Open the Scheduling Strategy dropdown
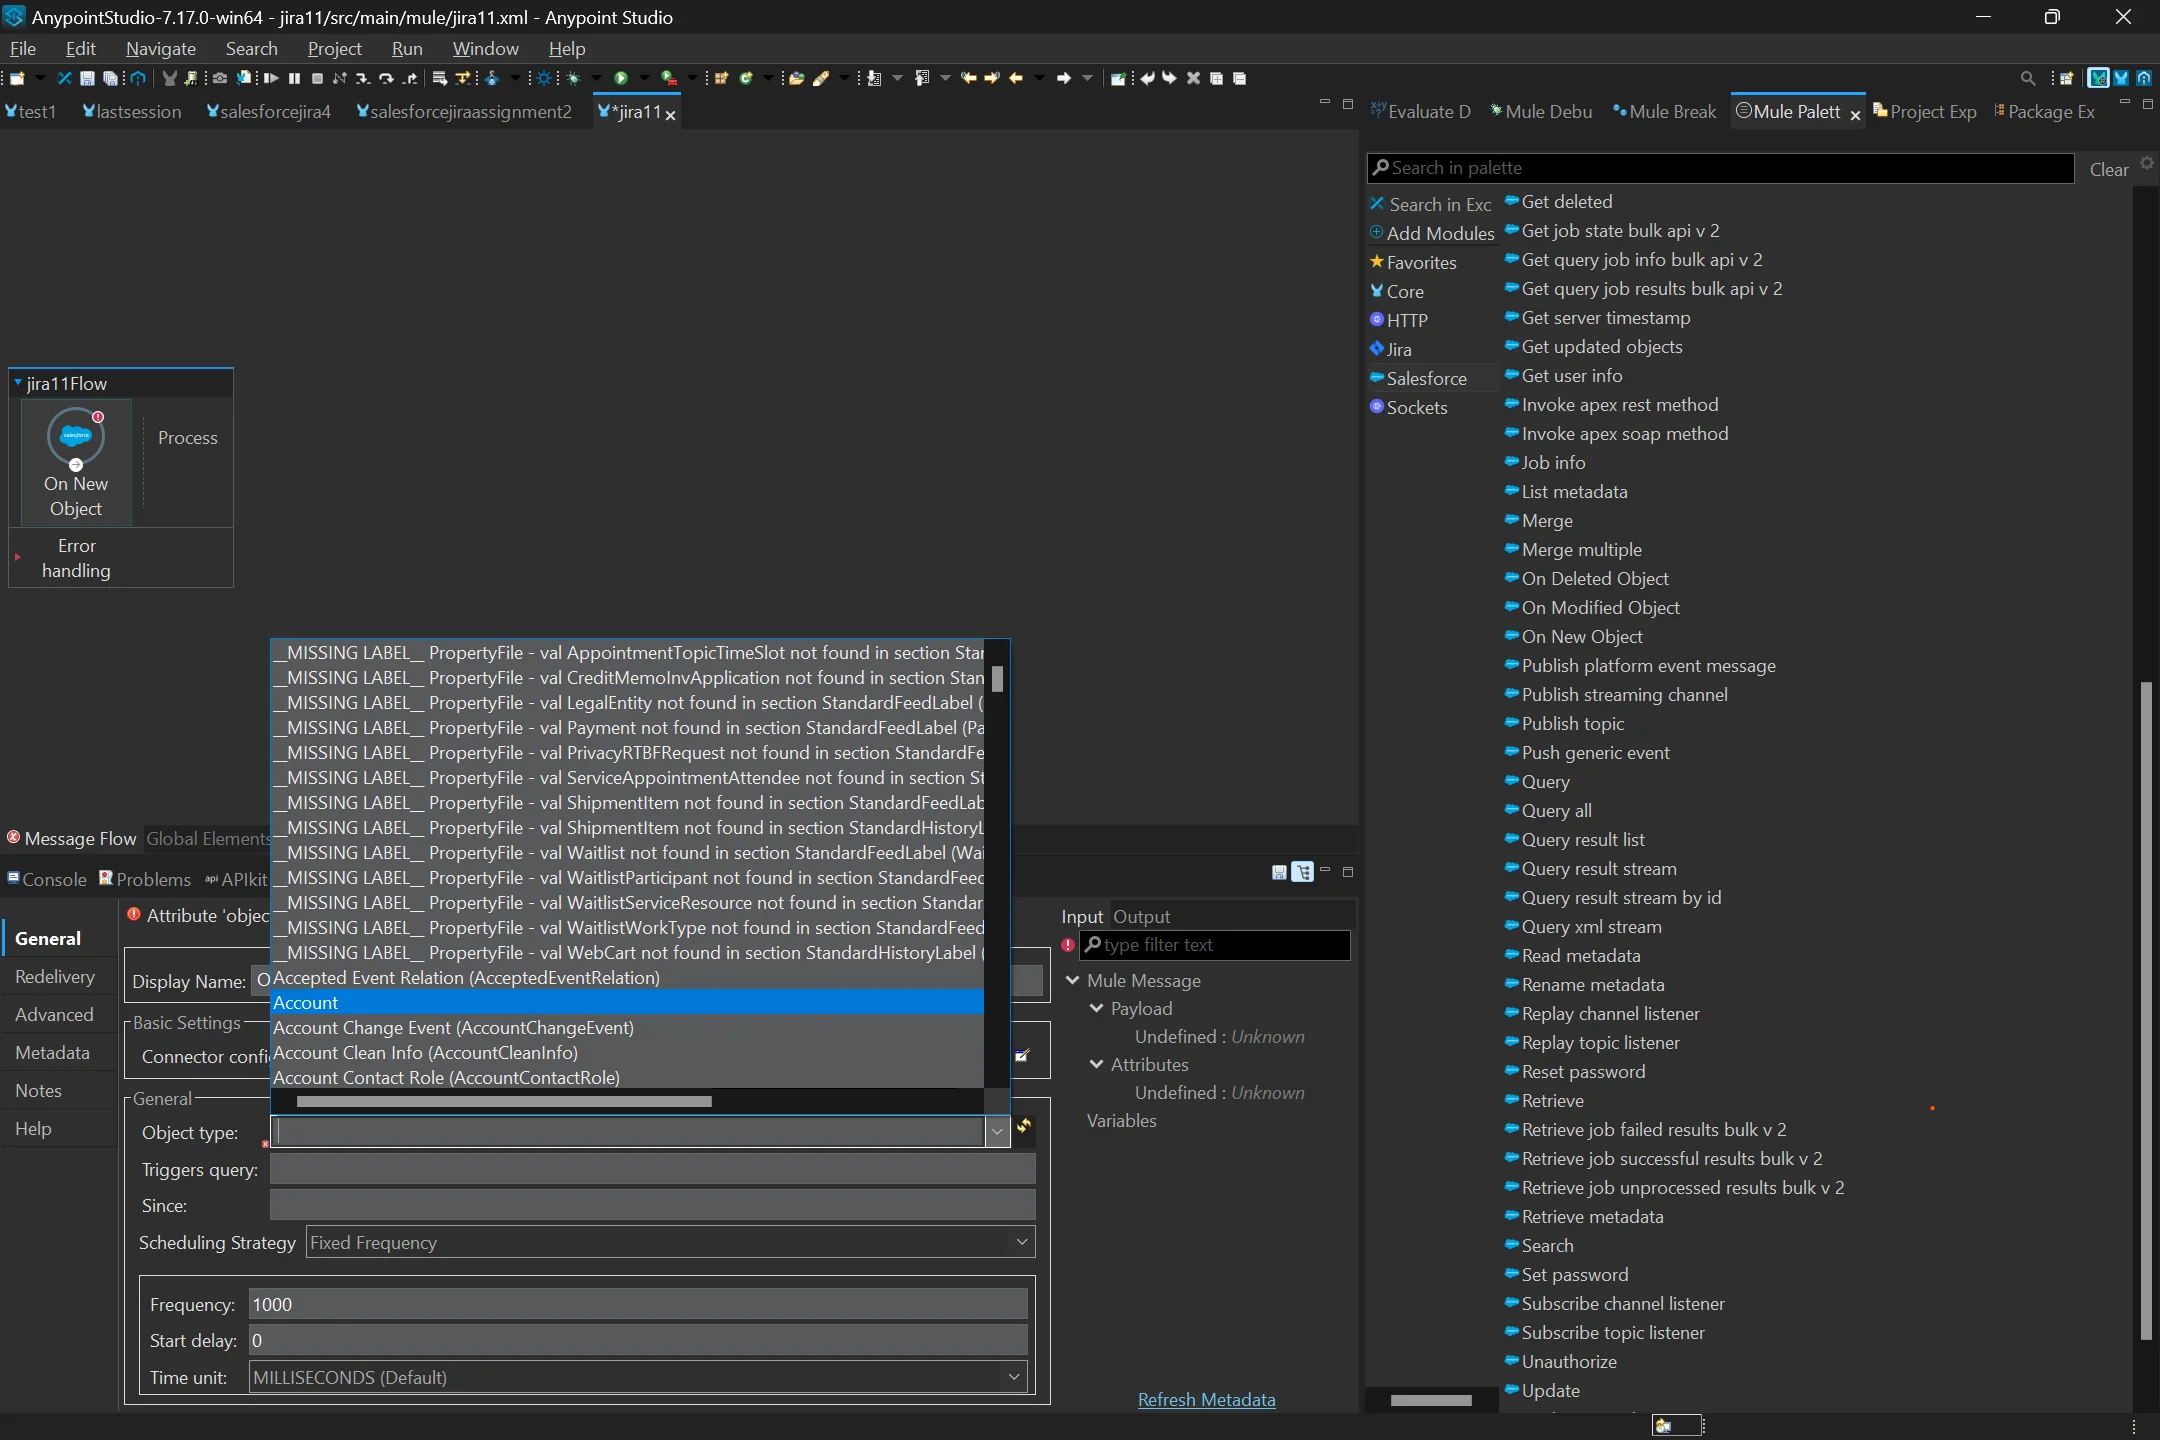This screenshot has width=2160, height=1440. [1021, 1242]
